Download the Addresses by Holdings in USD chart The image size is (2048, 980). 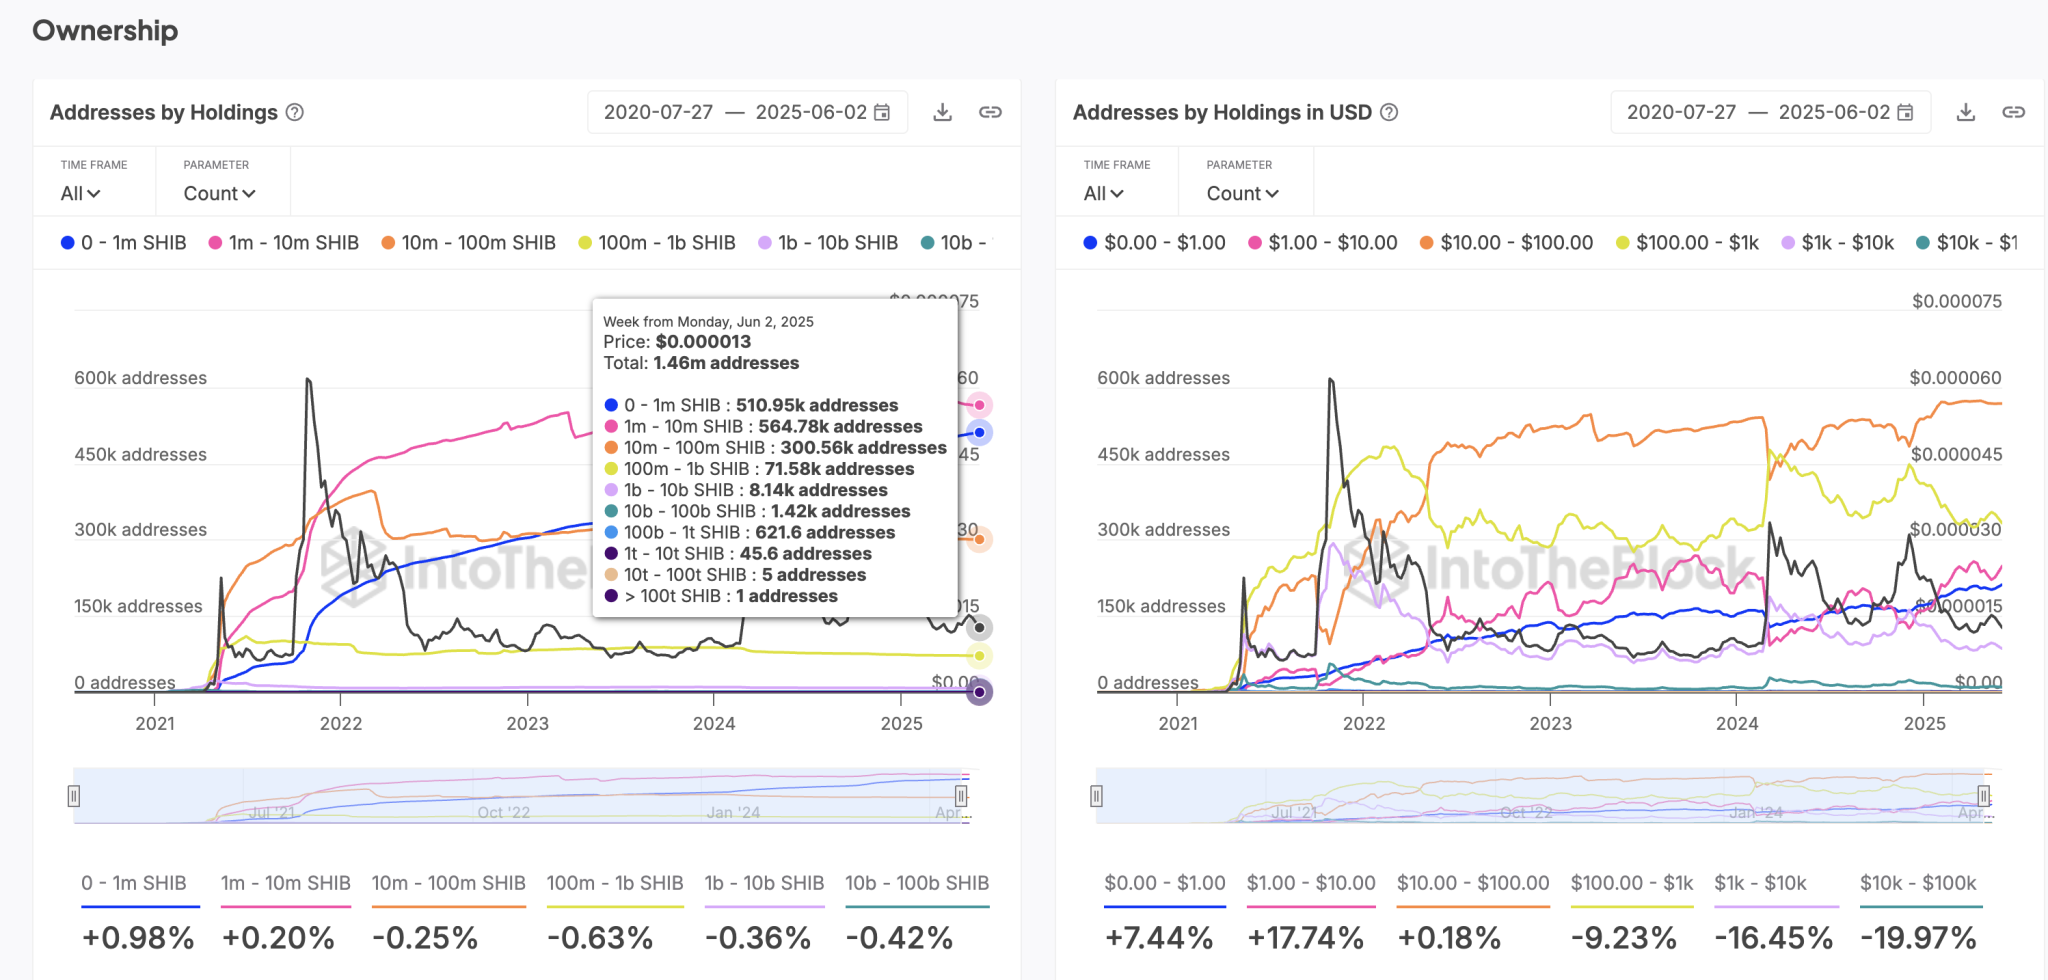1965,112
